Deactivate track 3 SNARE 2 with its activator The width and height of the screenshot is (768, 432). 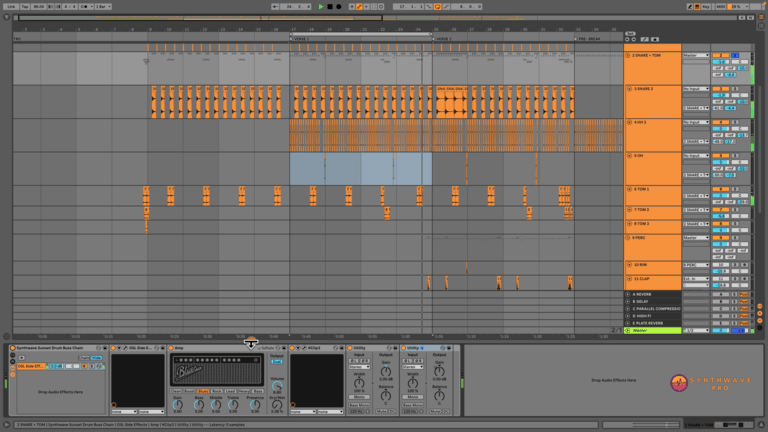coord(720,89)
